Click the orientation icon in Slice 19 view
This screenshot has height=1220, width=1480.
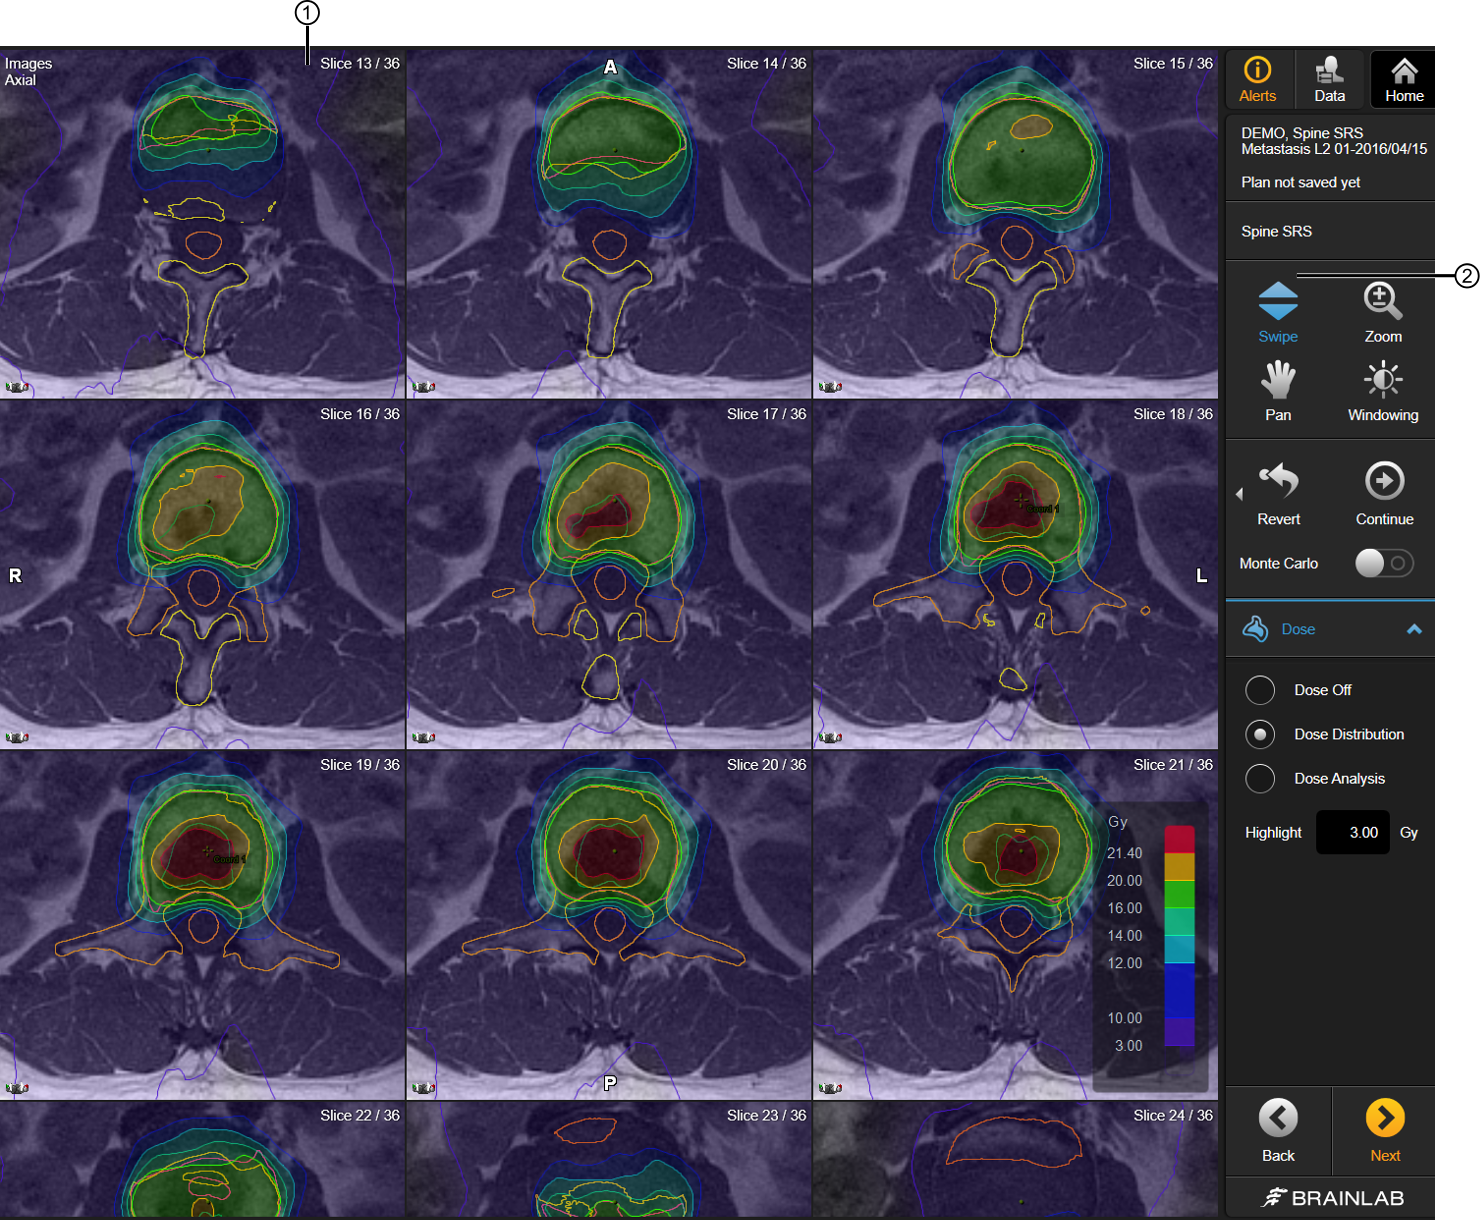17,1088
